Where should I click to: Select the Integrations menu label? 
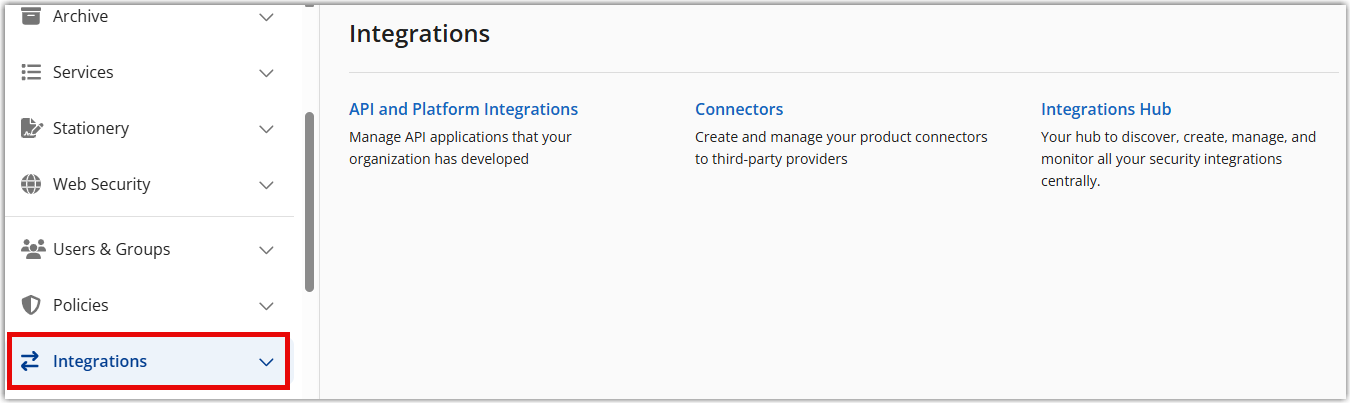click(x=100, y=361)
